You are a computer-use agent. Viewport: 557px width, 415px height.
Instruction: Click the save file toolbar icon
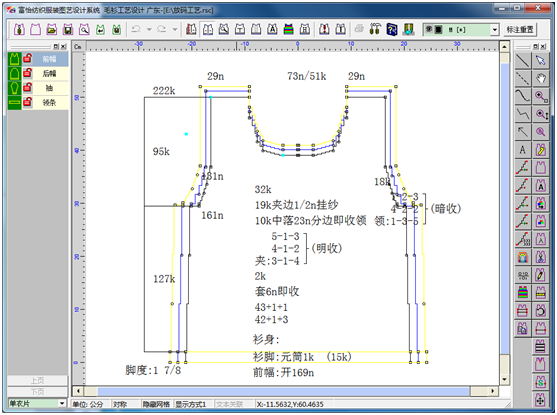(x=68, y=29)
